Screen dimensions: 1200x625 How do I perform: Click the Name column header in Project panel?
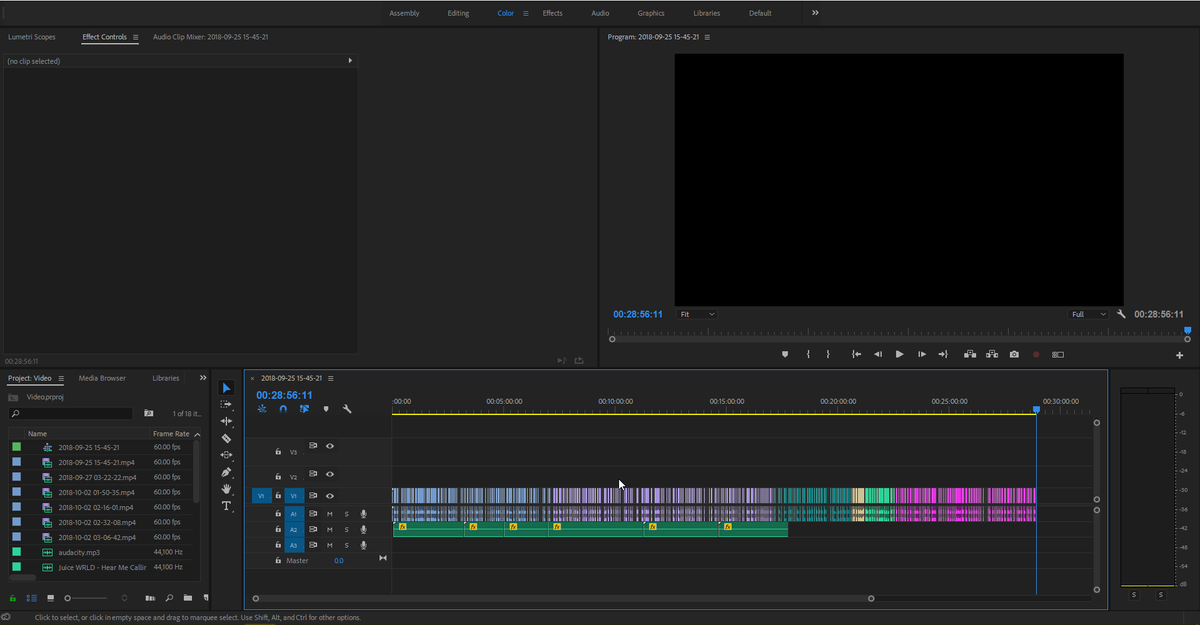(x=38, y=434)
